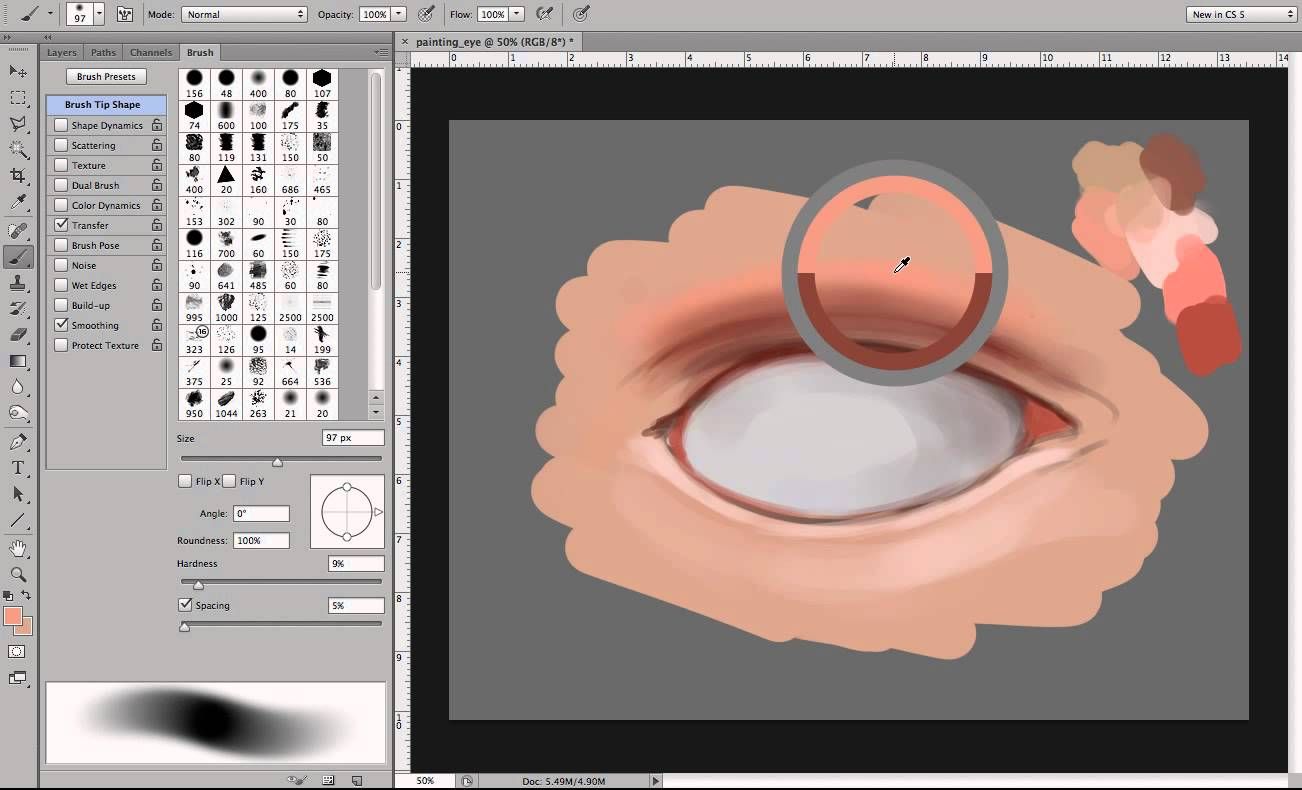This screenshot has width=1302, height=790.
Task: Select the Polygonal Lasso tool
Action: click(x=18, y=124)
